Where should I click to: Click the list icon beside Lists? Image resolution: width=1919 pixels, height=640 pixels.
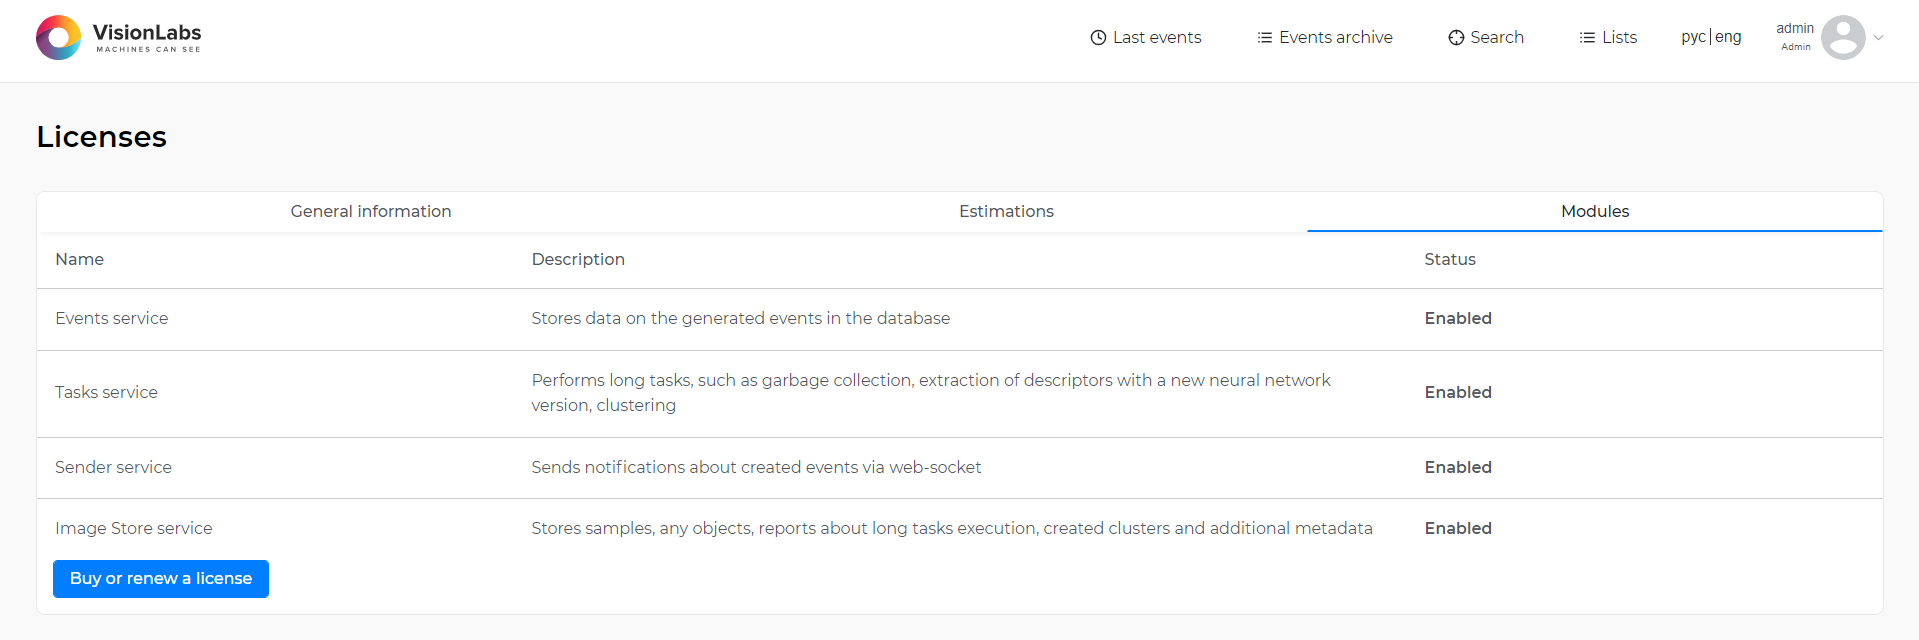1587,38
